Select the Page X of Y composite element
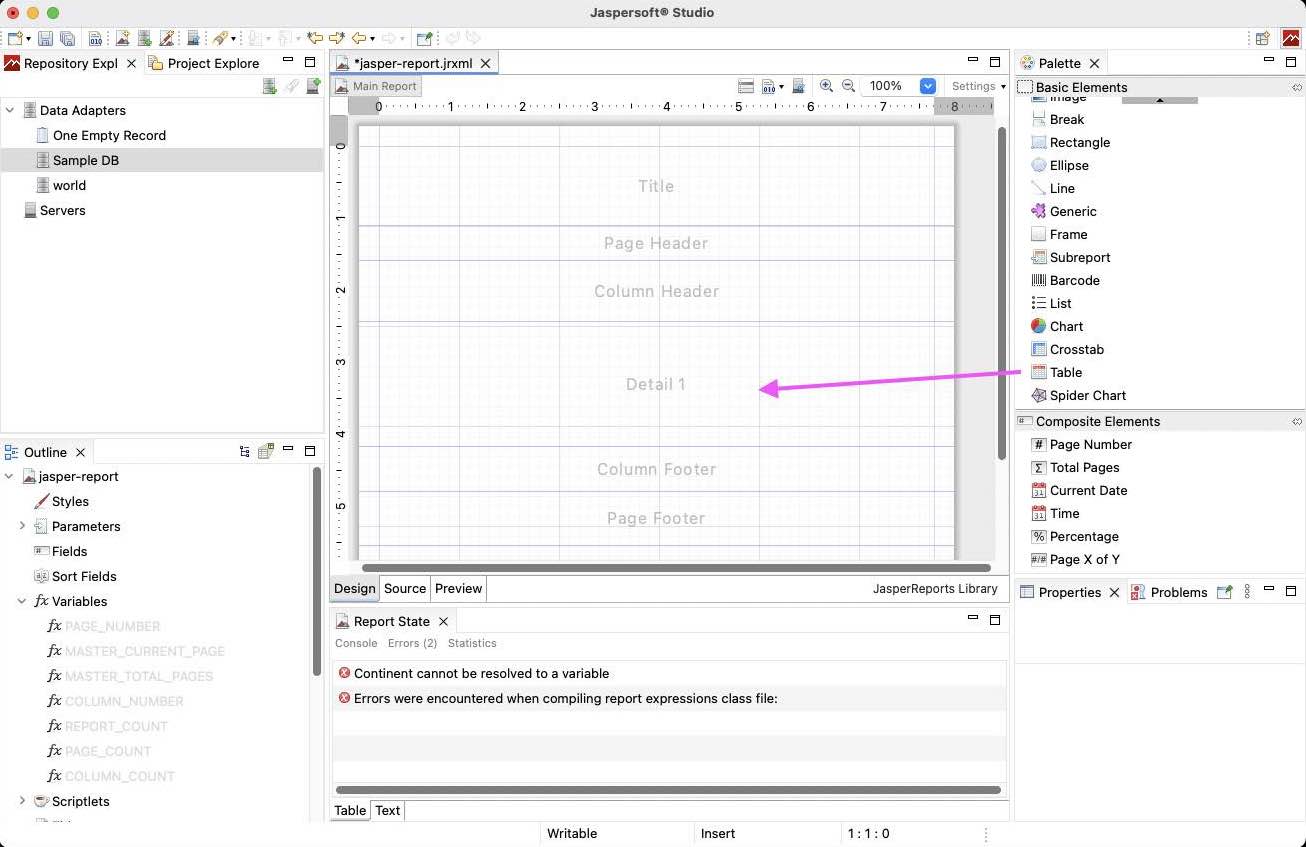 tap(1075, 559)
